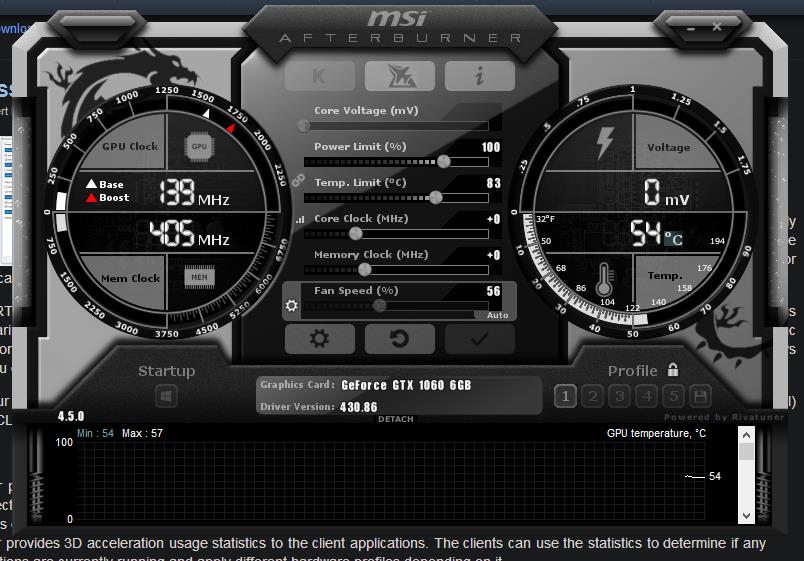Toggle the Startup Windows logo button
Screen dimensions: 804x561
click(x=166, y=396)
